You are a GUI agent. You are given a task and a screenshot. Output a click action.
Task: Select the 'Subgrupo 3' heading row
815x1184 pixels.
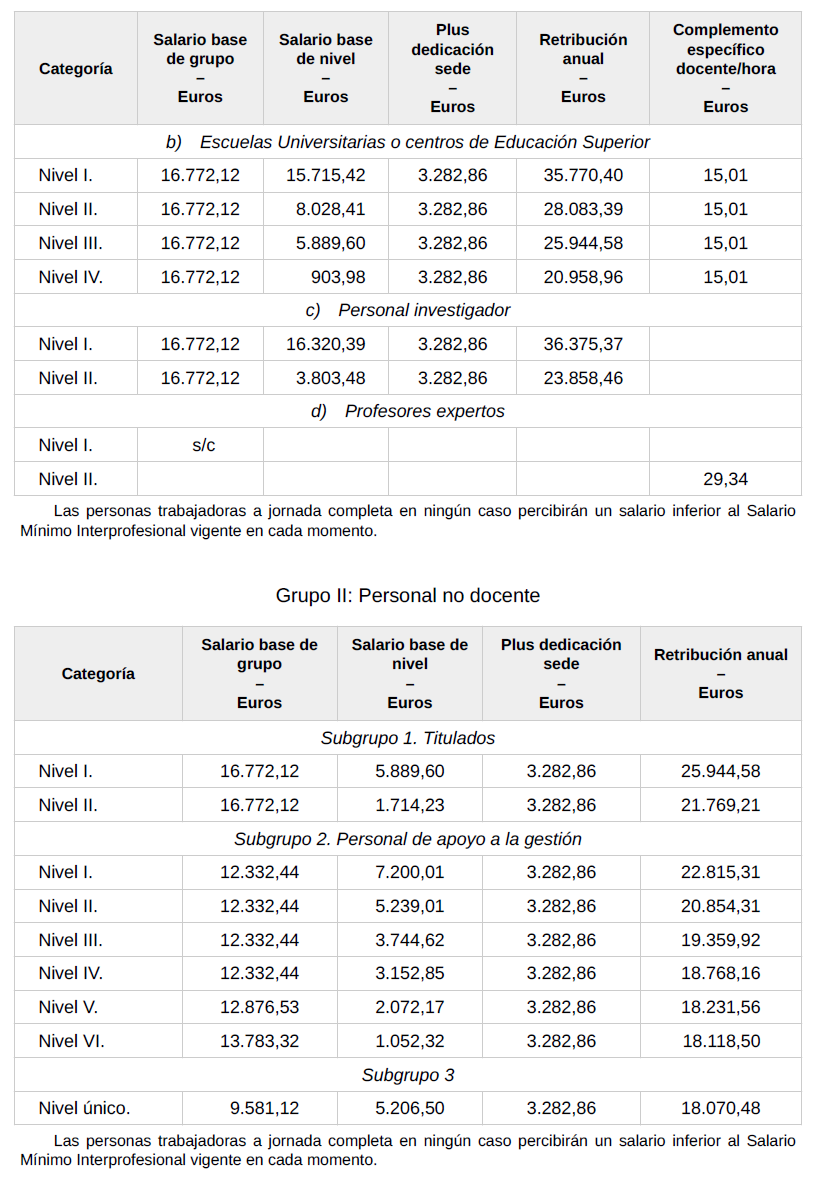pos(408,1075)
